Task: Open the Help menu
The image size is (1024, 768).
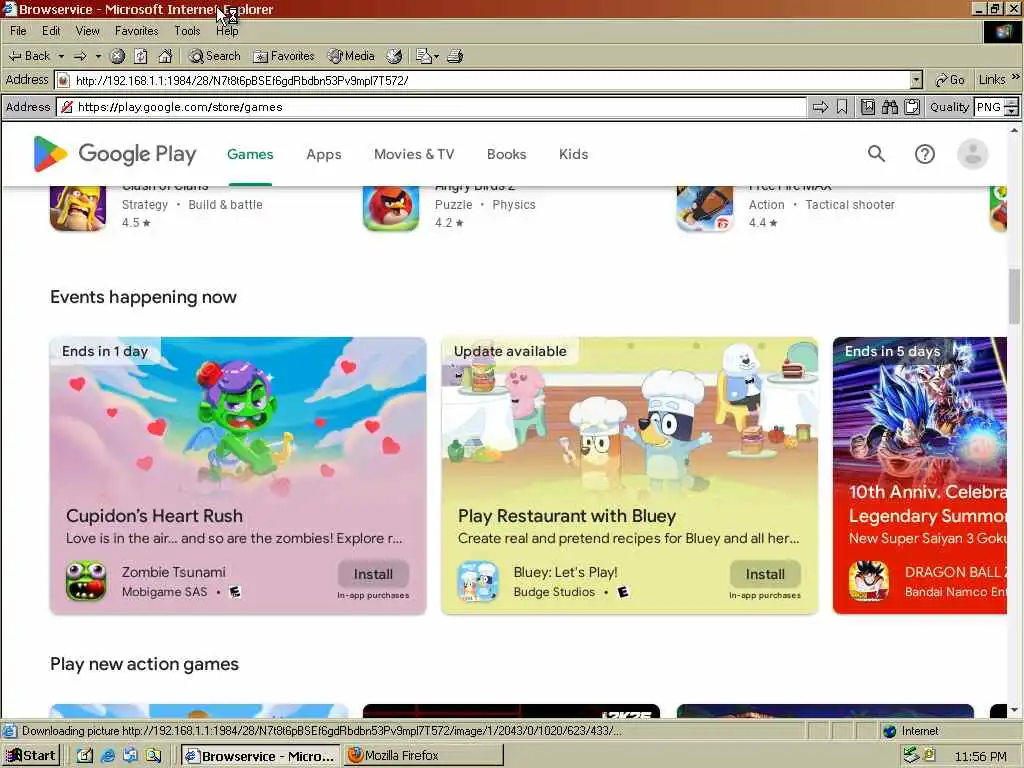Action: pos(227,31)
